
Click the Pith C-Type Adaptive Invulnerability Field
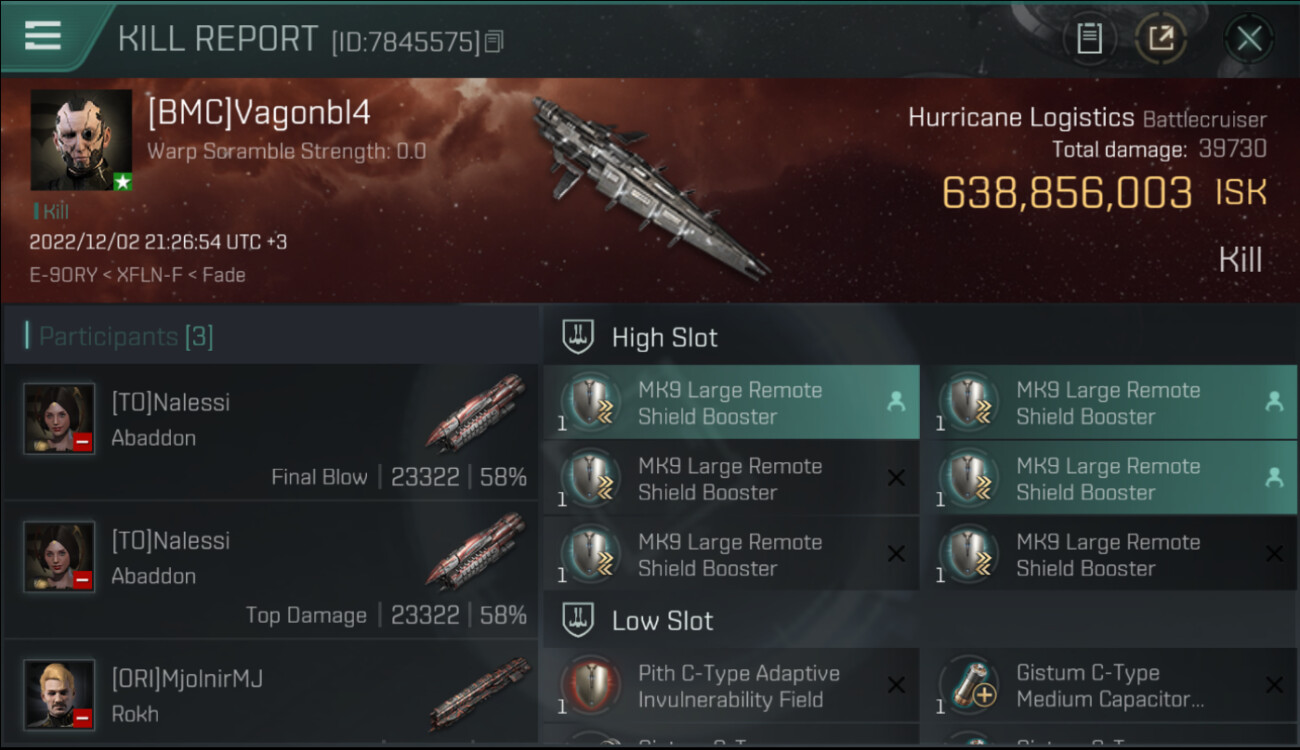(x=731, y=686)
